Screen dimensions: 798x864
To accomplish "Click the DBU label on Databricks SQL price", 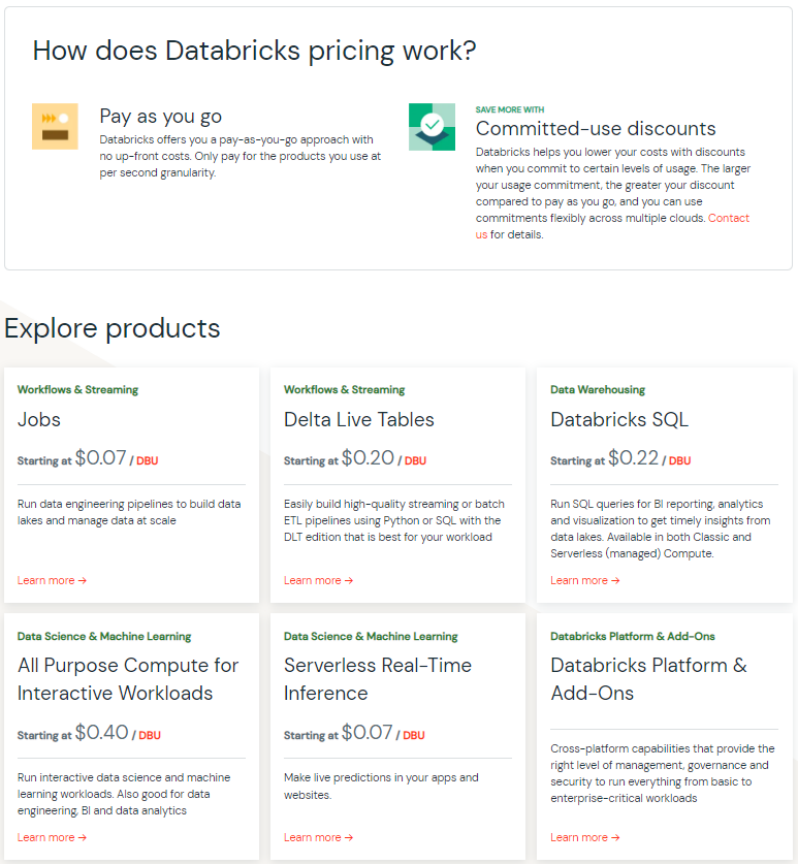I will click(680, 461).
